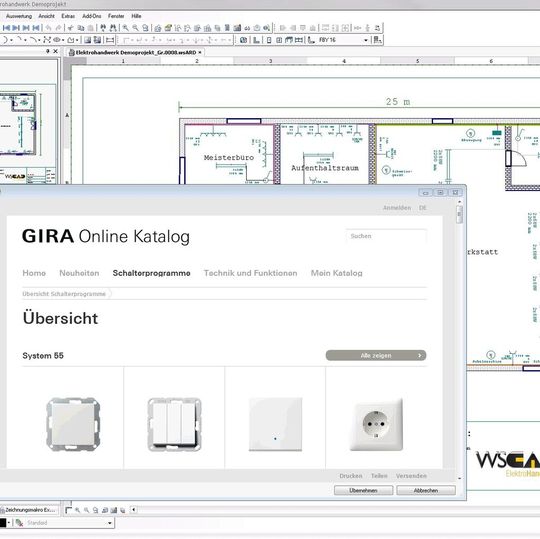Click the Suchen search field
The width and height of the screenshot is (540, 539).
[386, 236]
